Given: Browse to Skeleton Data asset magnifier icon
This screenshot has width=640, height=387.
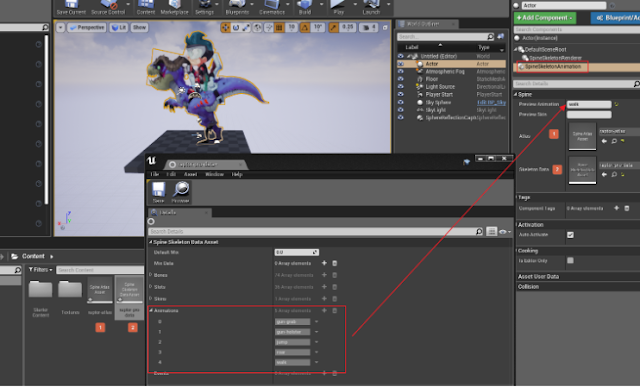Looking at the screenshot, I should pyautogui.click(x=614, y=174).
